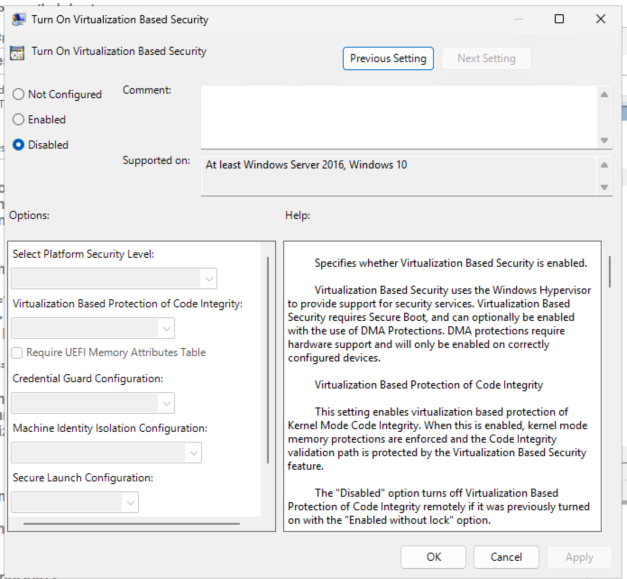
Task: Click the Comment box scroll up arrow
Action: (x=604, y=95)
